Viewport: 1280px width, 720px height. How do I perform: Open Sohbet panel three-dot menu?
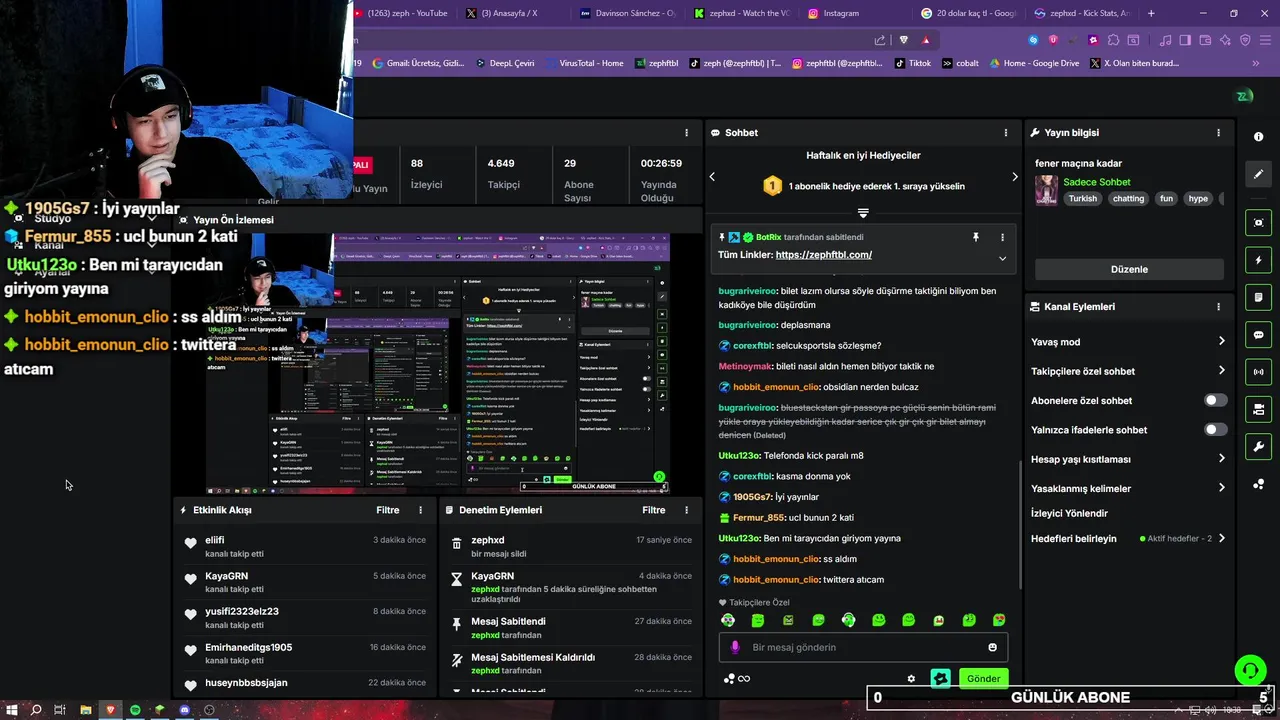coord(1006,132)
